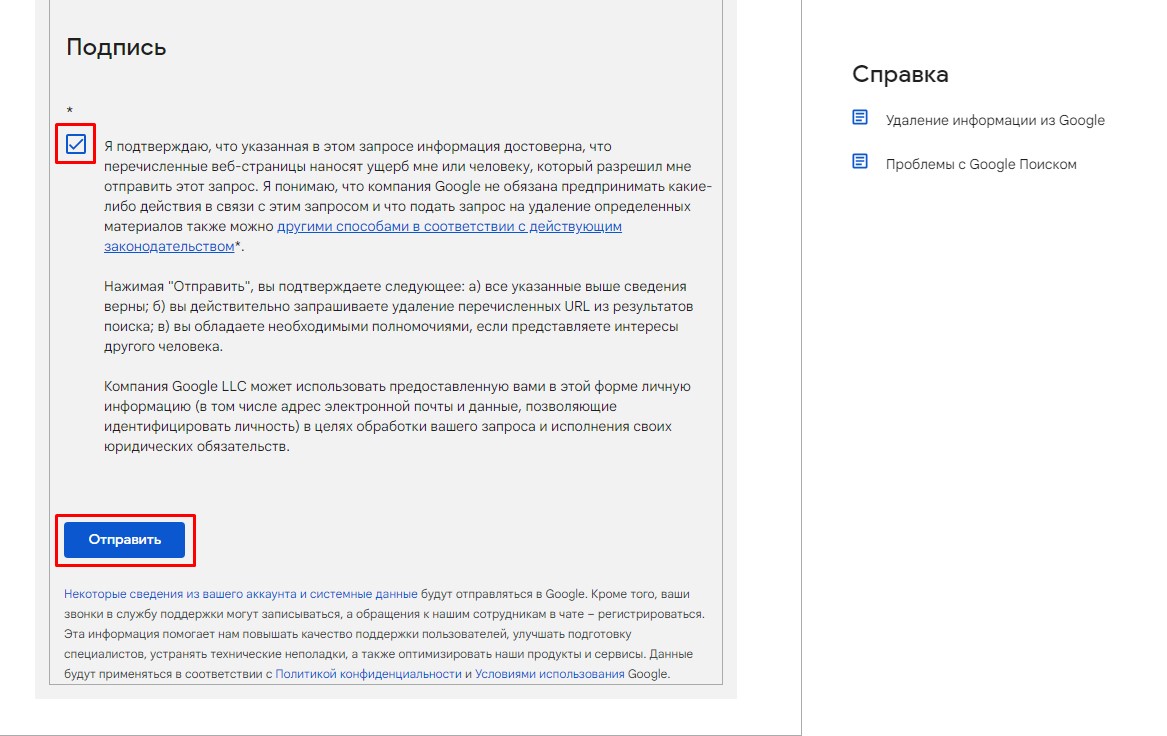Click article icon beside 'Удаление информации из Google'
This screenshot has height=736, width=1167.
point(860,118)
